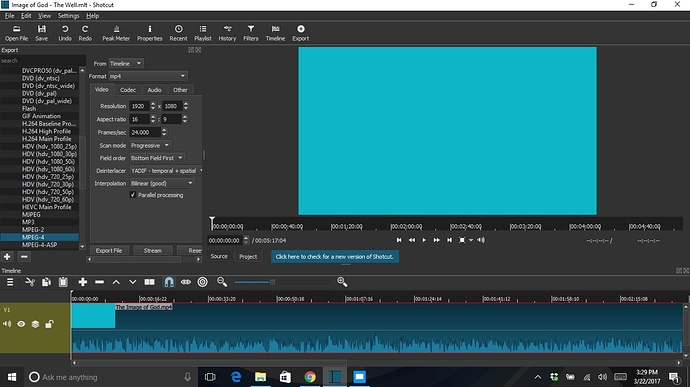Click the Stream button
This screenshot has width=690, height=387.
[x=152, y=251]
